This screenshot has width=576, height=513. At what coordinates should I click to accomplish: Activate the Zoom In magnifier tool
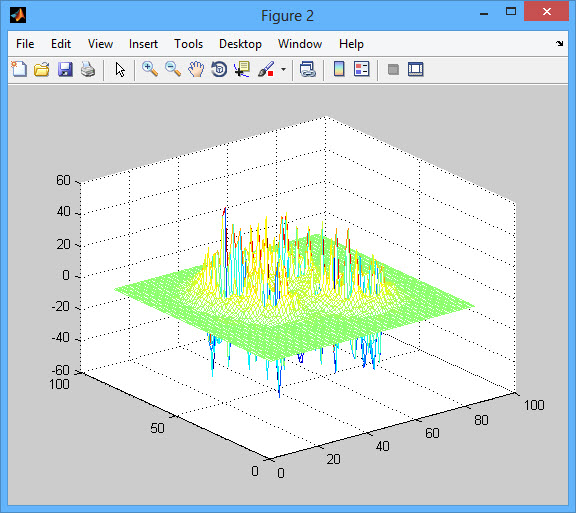(x=150, y=69)
